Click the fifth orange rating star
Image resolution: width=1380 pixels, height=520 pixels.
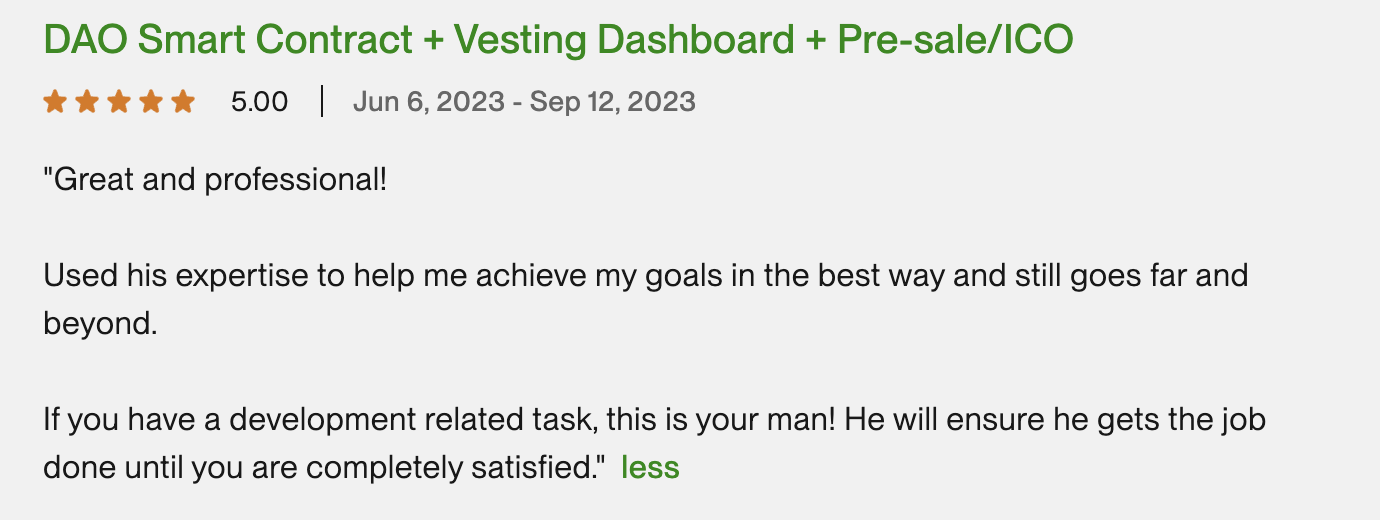tap(183, 101)
